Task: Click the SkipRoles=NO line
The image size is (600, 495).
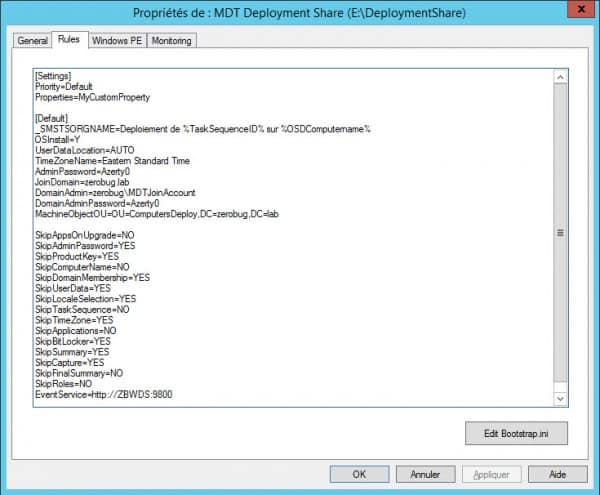Action: 64,384
